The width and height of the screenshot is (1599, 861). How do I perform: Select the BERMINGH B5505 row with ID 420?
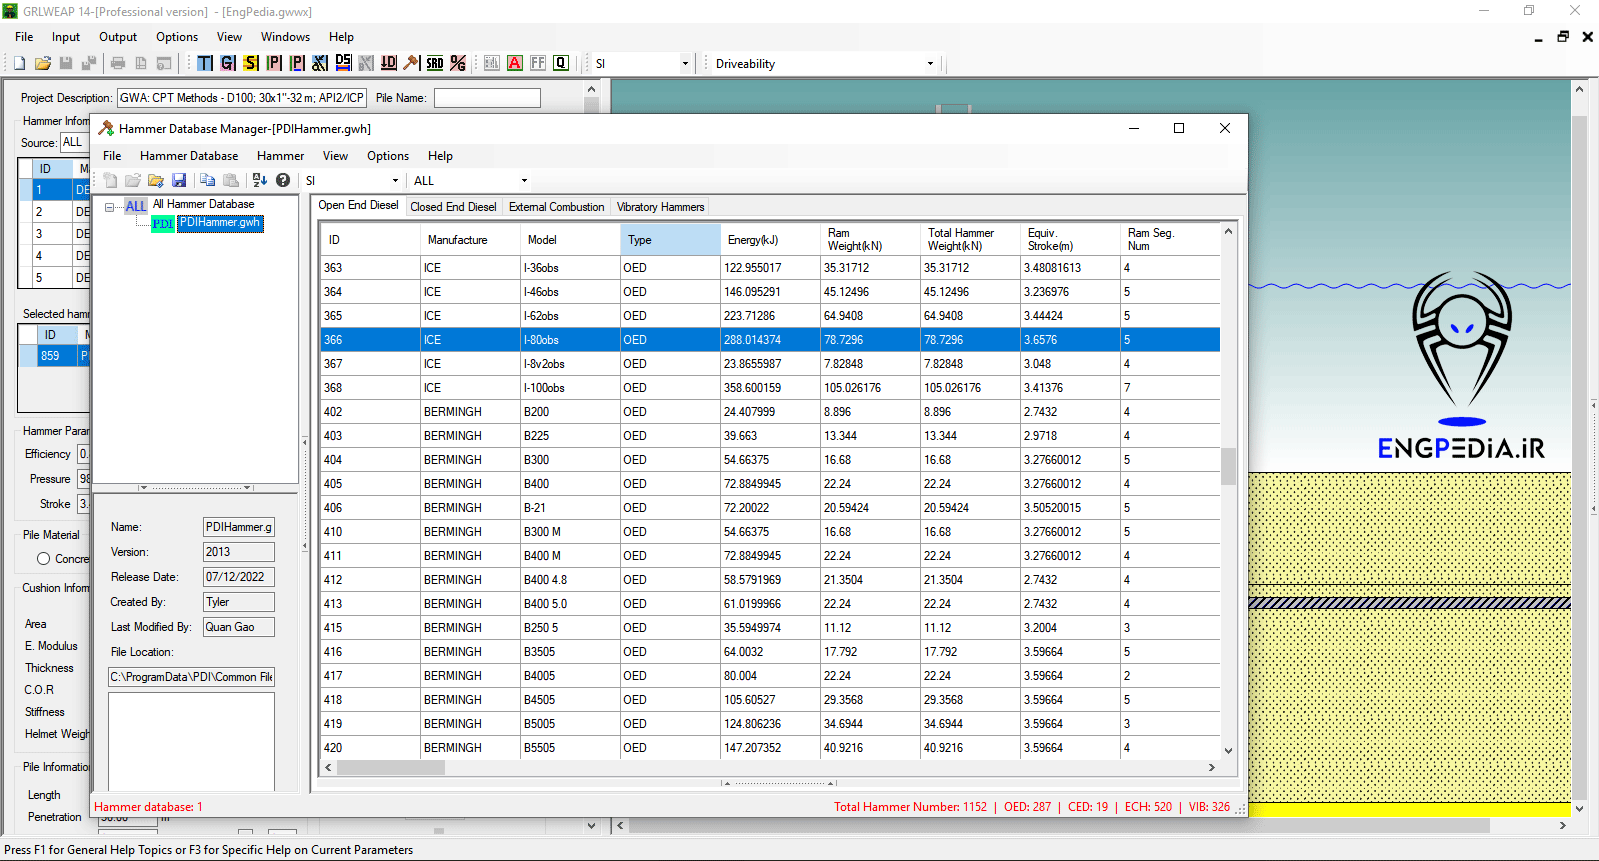770,748
